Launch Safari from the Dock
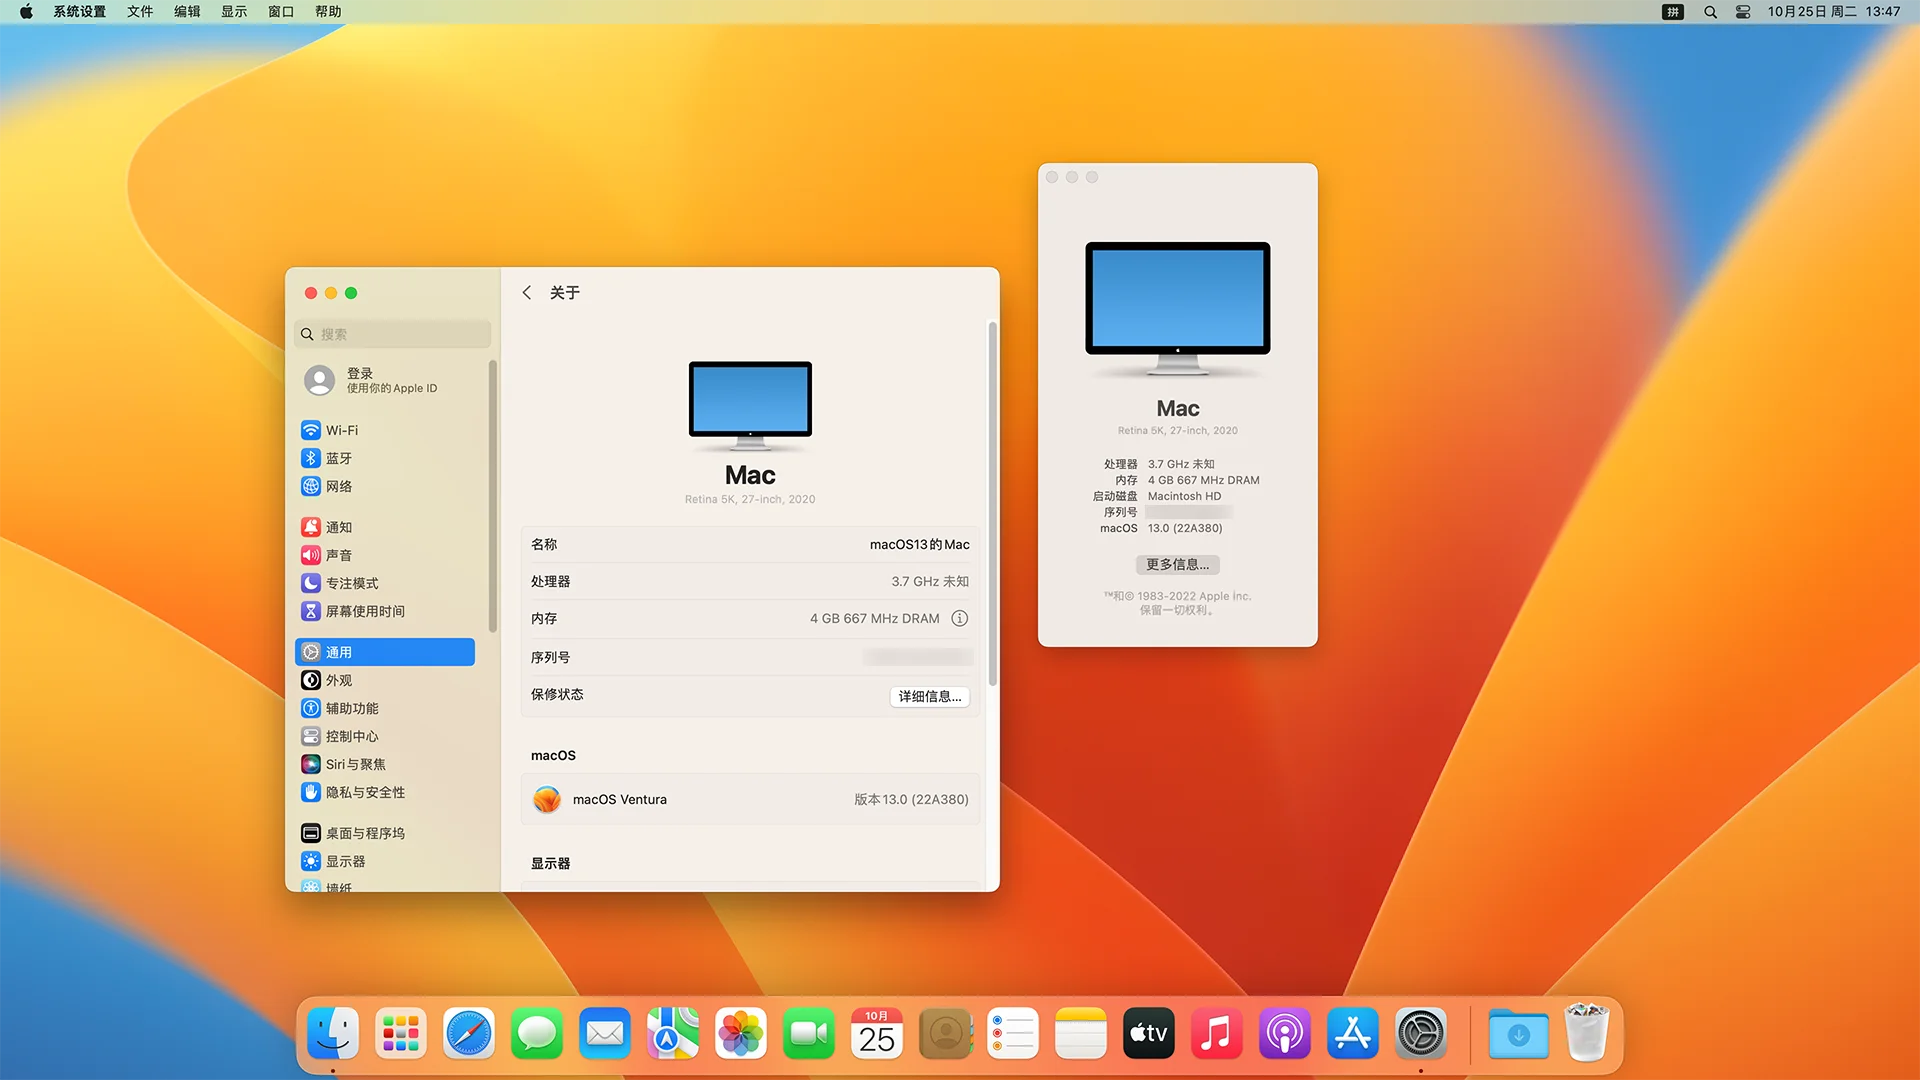 [x=469, y=1034]
